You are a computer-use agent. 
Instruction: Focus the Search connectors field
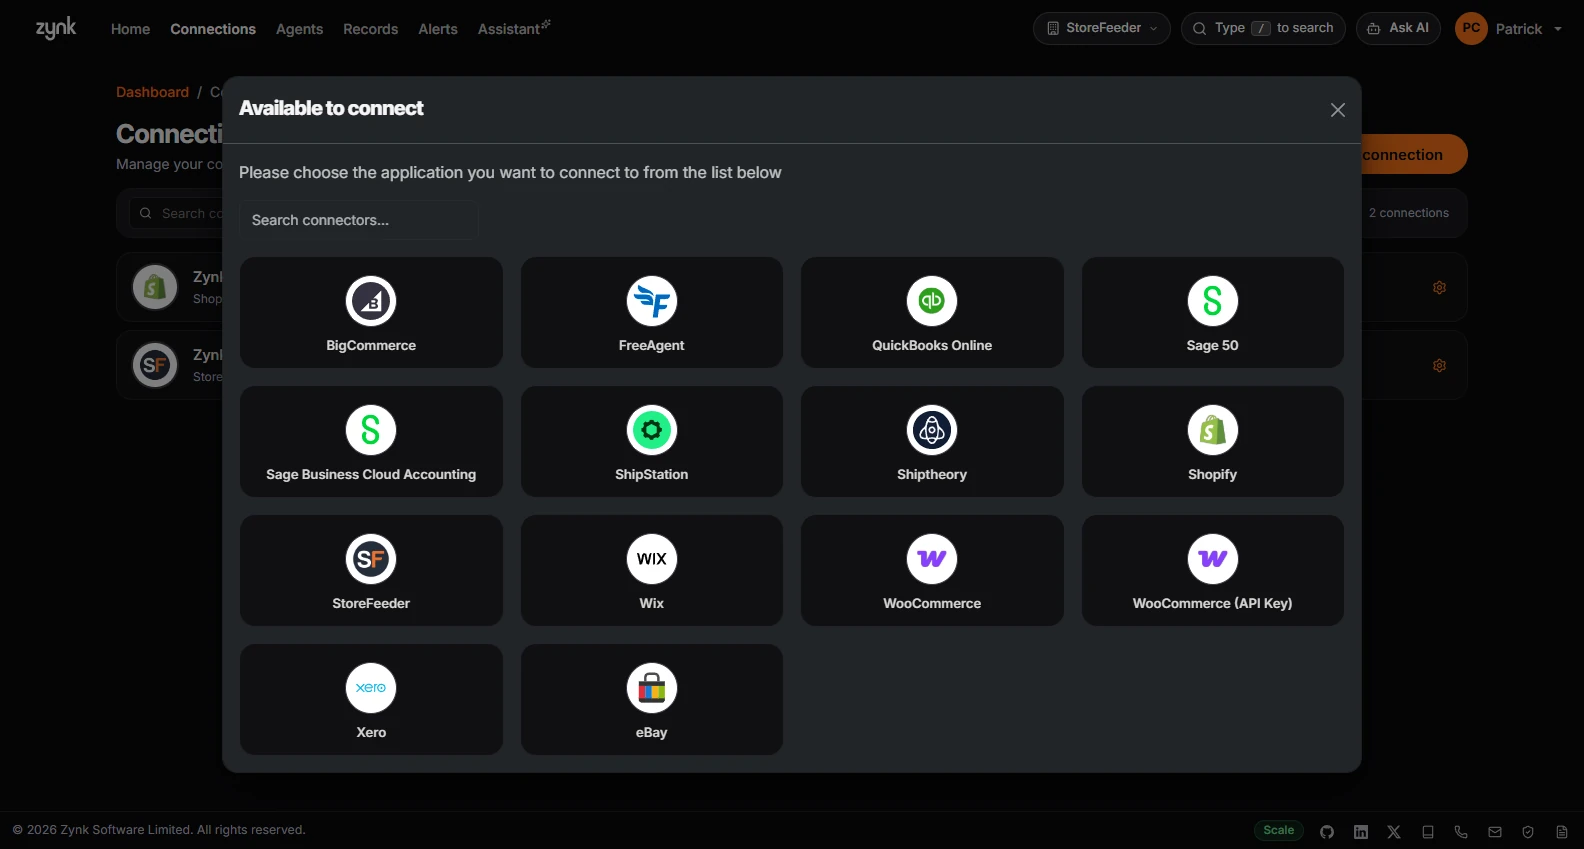pos(358,220)
